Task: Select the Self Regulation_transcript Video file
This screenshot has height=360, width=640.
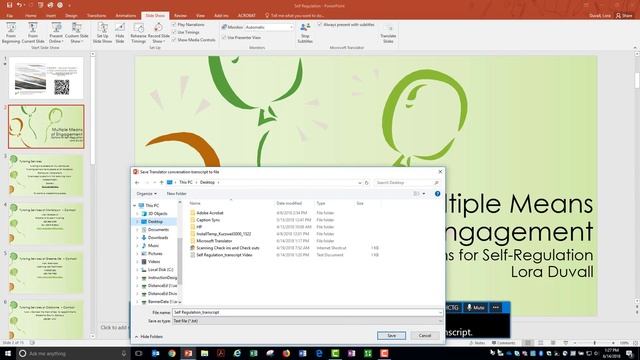Action: point(224,255)
